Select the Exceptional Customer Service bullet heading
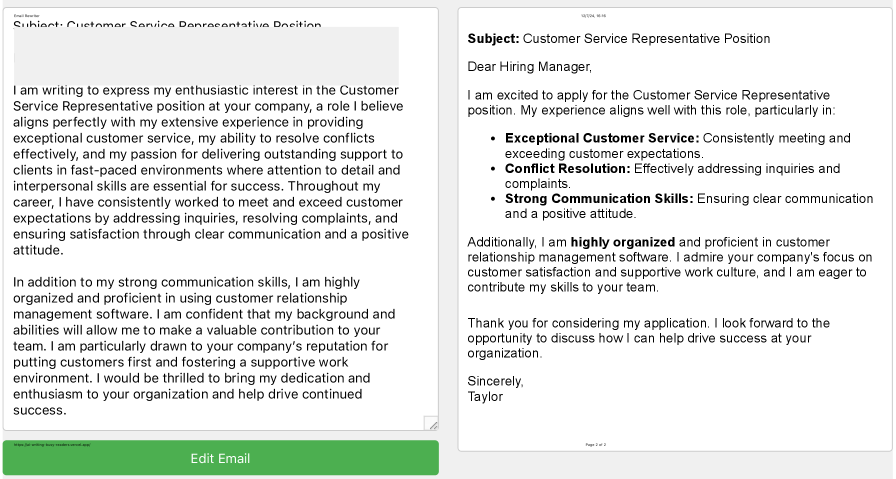This screenshot has width=896, height=479. [599, 138]
